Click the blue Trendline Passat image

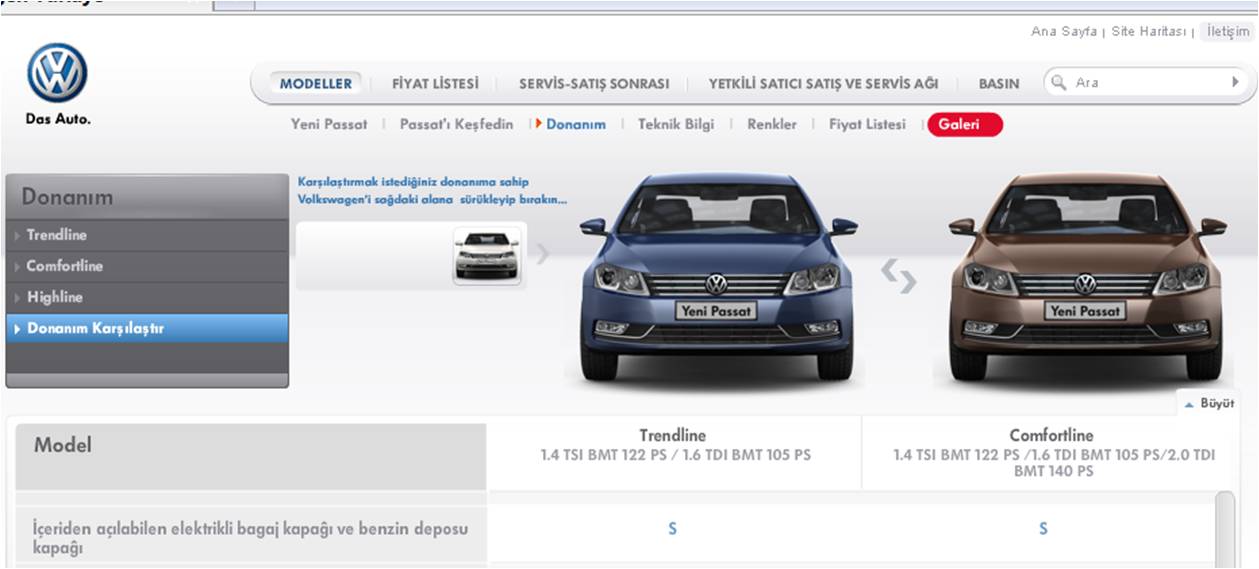click(716, 276)
